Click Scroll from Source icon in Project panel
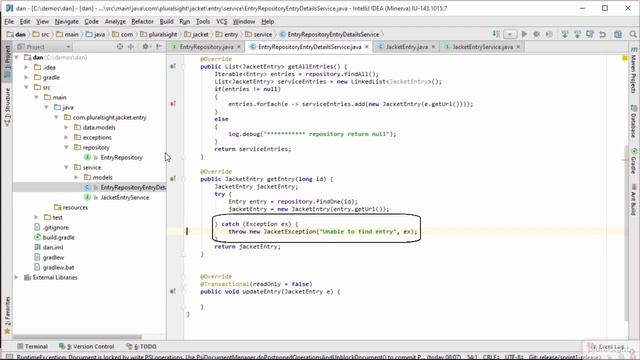Viewport: 640px width, 360px height. coord(120,47)
